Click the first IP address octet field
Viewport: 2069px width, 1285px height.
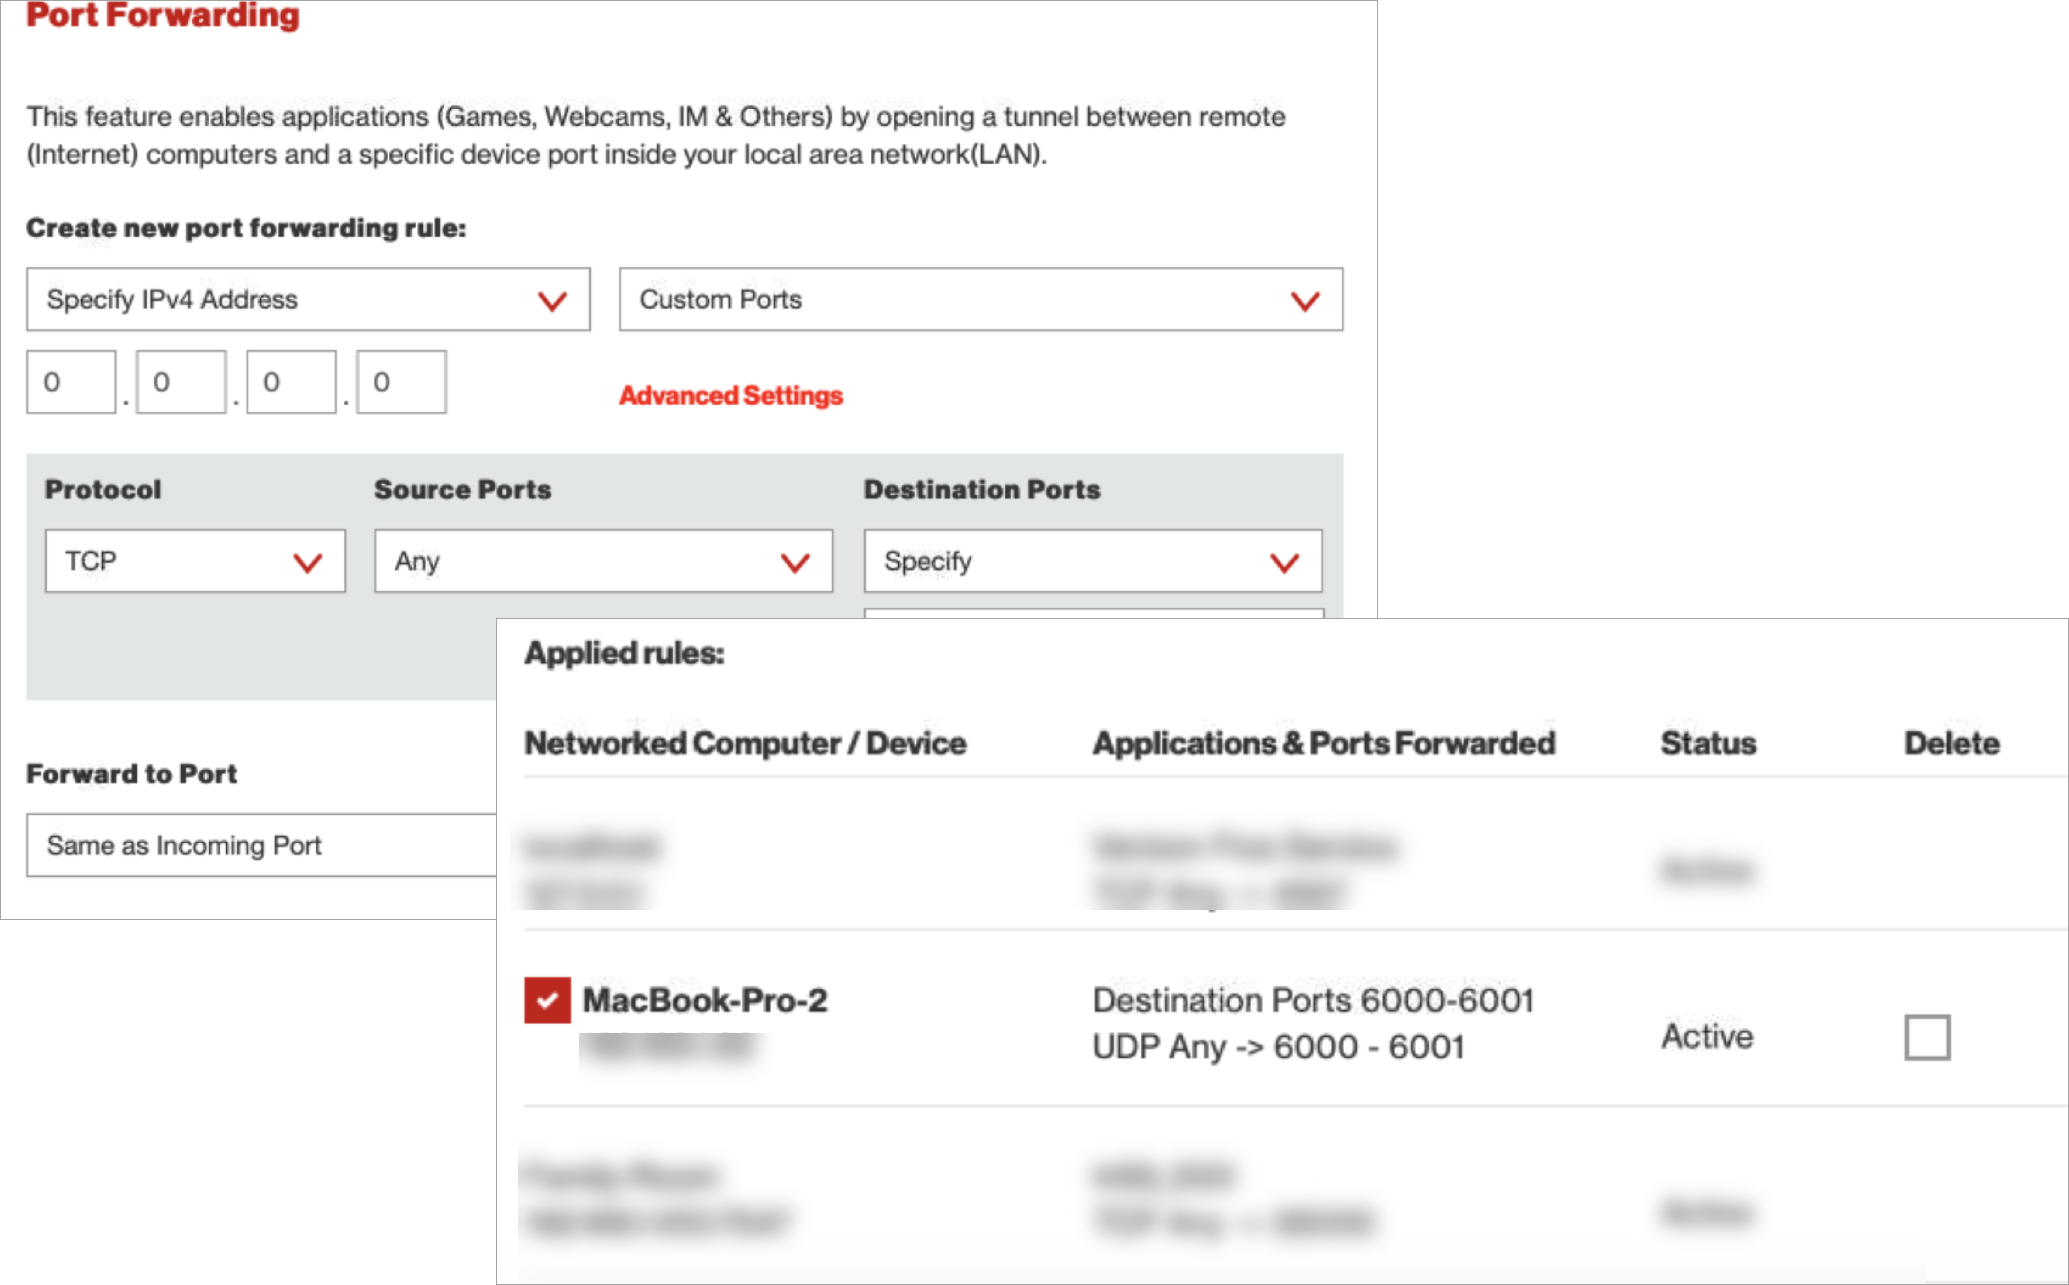coord(71,382)
